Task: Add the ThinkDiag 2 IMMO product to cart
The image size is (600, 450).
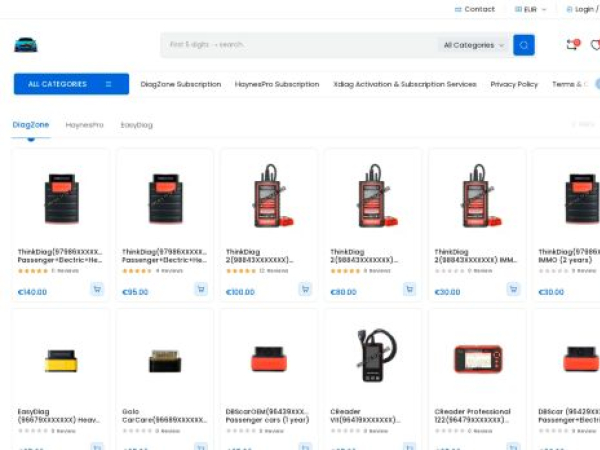Action: [513, 289]
